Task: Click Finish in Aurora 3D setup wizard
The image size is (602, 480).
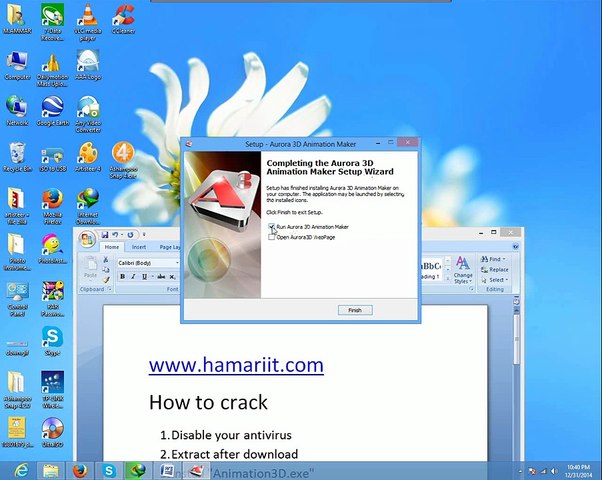Action: 355,310
